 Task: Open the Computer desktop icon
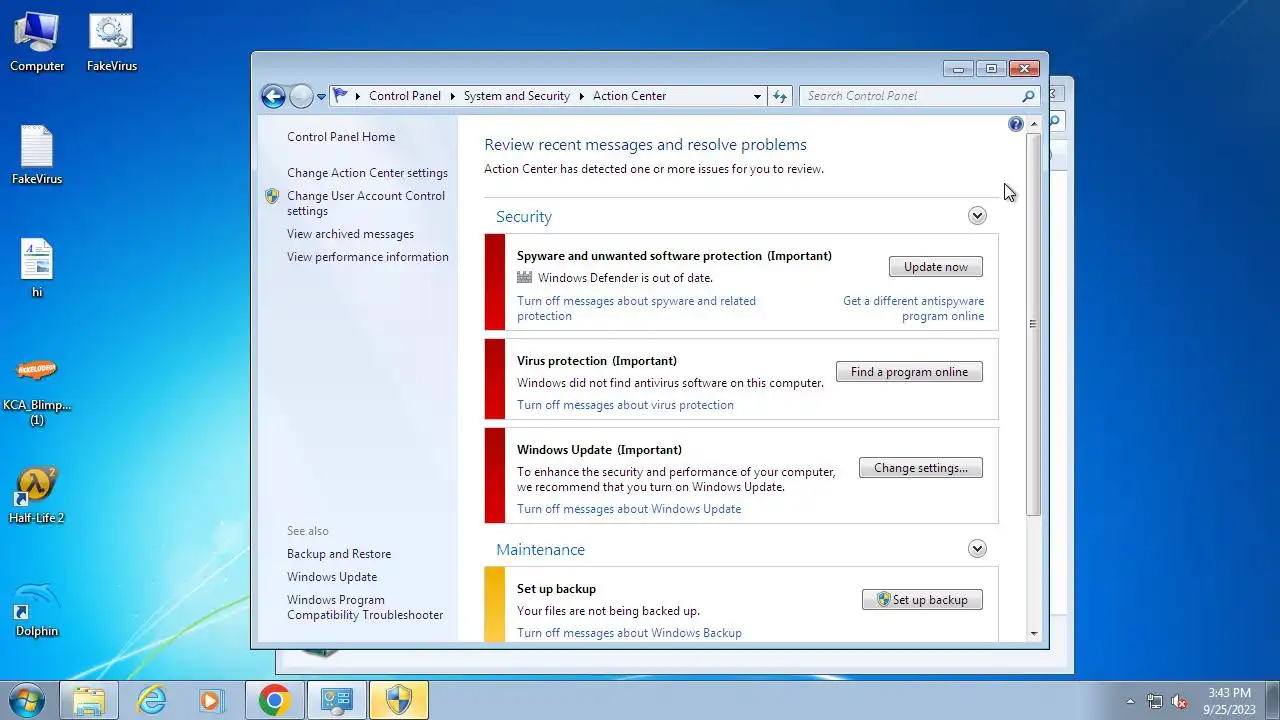[x=37, y=42]
